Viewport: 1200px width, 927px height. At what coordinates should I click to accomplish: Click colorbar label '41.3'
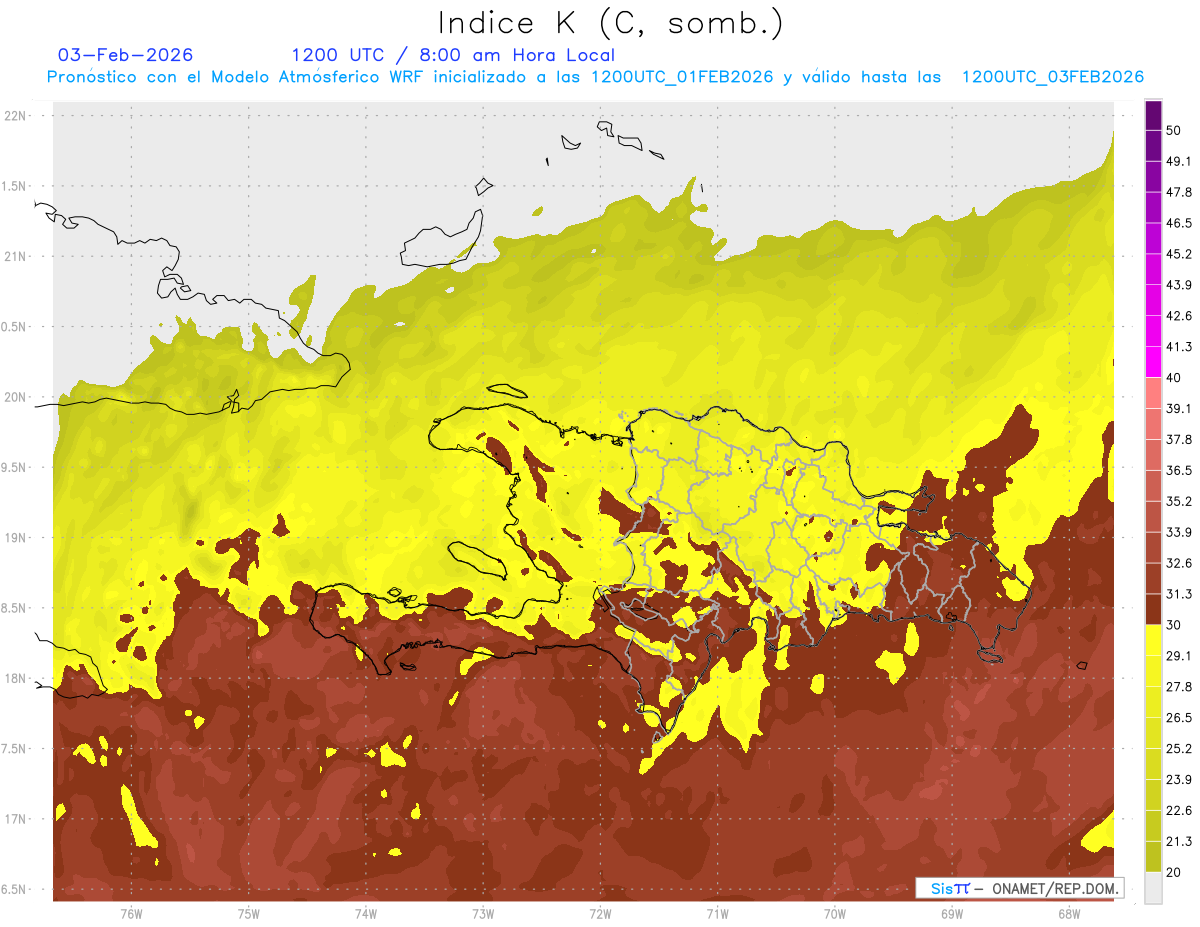1178,347
